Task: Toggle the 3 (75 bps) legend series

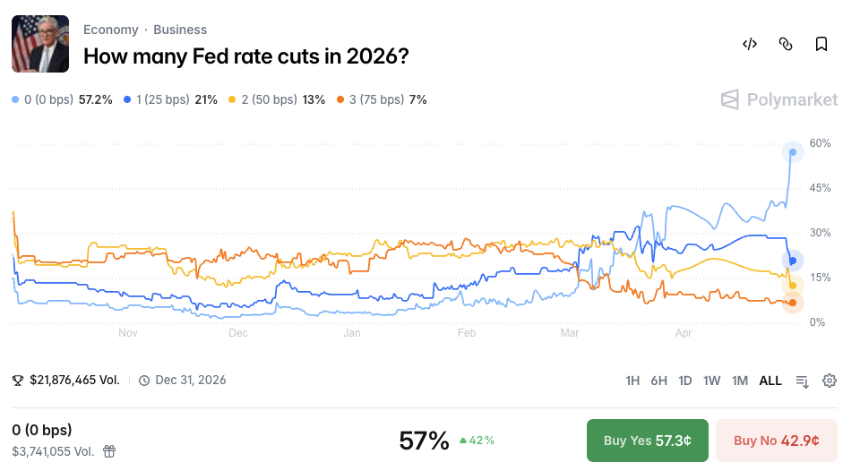Action: [382, 100]
